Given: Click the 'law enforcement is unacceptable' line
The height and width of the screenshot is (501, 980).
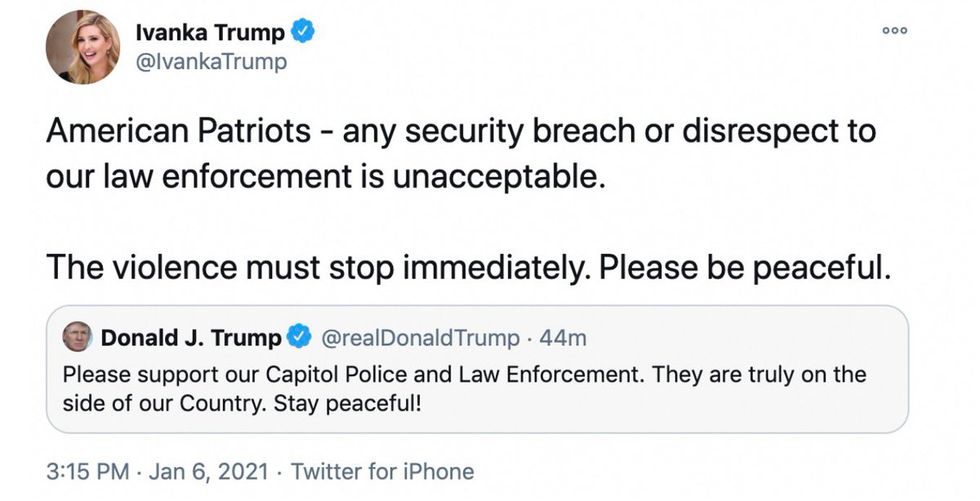Looking at the screenshot, I should click(326, 179).
